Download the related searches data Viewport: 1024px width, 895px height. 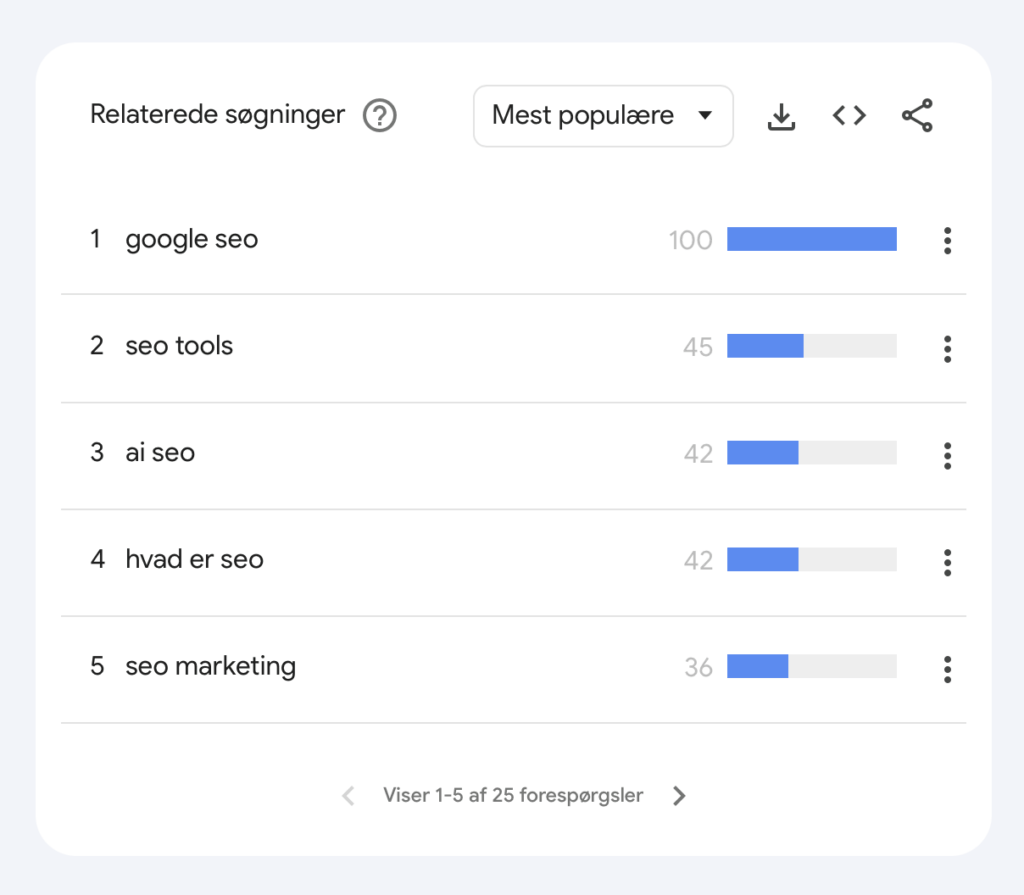click(781, 116)
